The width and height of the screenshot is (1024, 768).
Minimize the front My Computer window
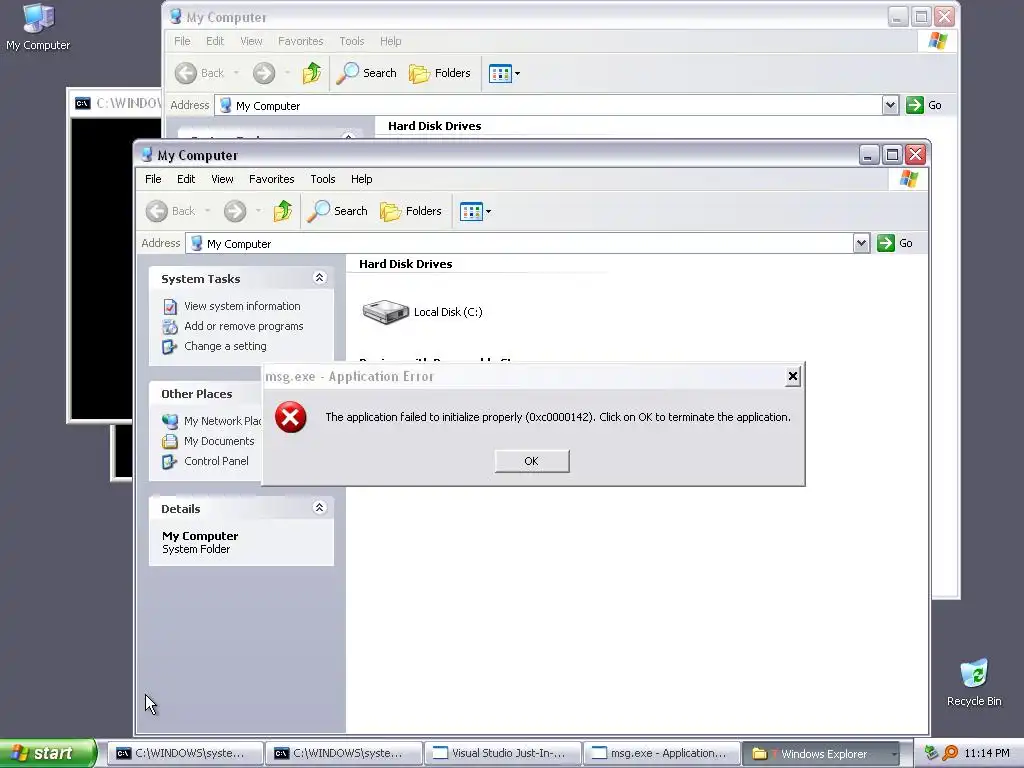tap(869, 155)
